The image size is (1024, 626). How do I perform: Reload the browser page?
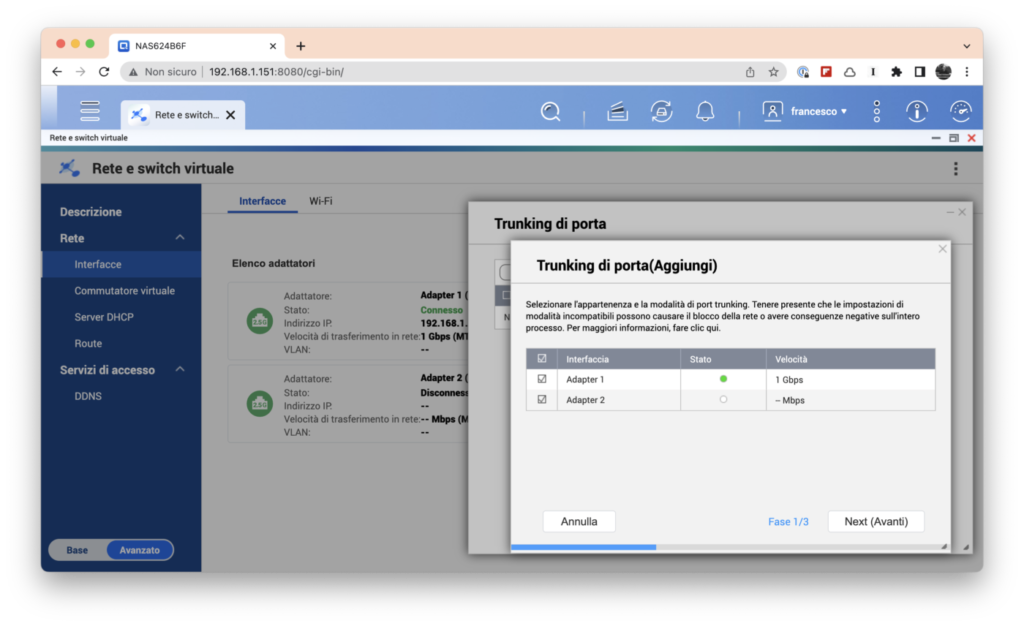coord(104,72)
